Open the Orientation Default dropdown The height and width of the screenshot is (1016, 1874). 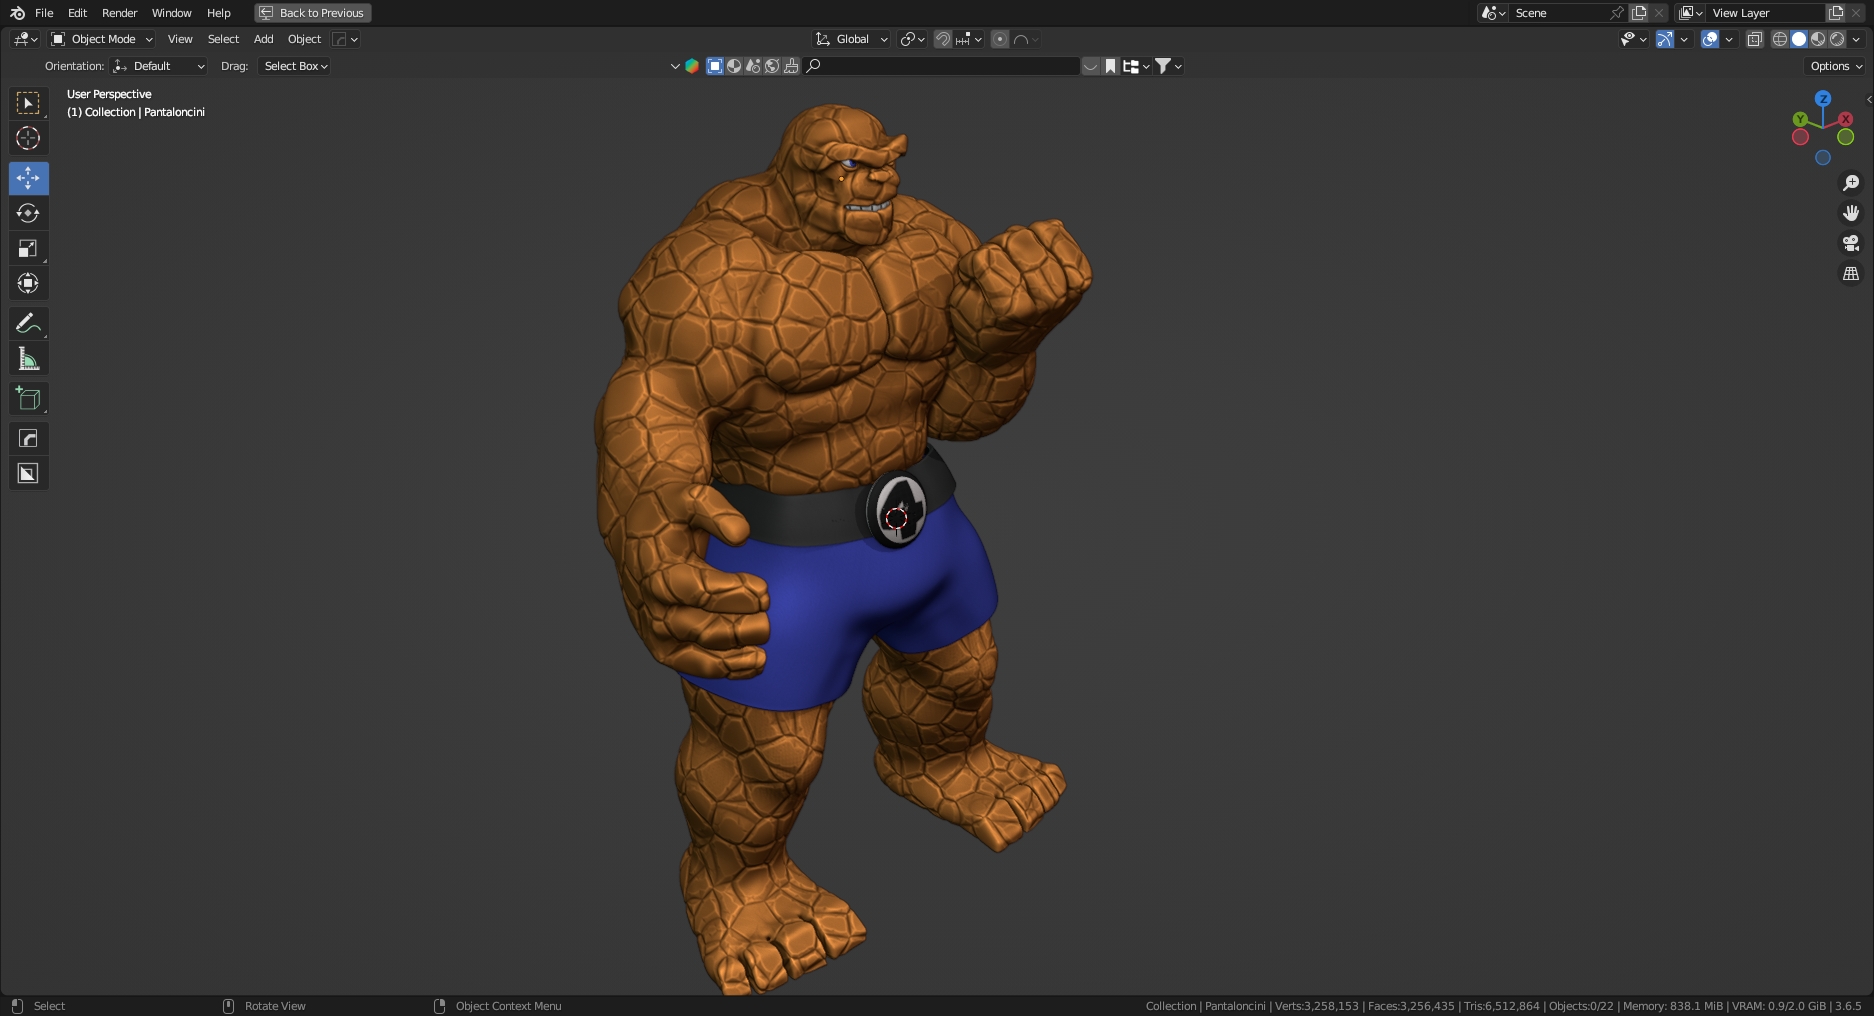(160, 66)
